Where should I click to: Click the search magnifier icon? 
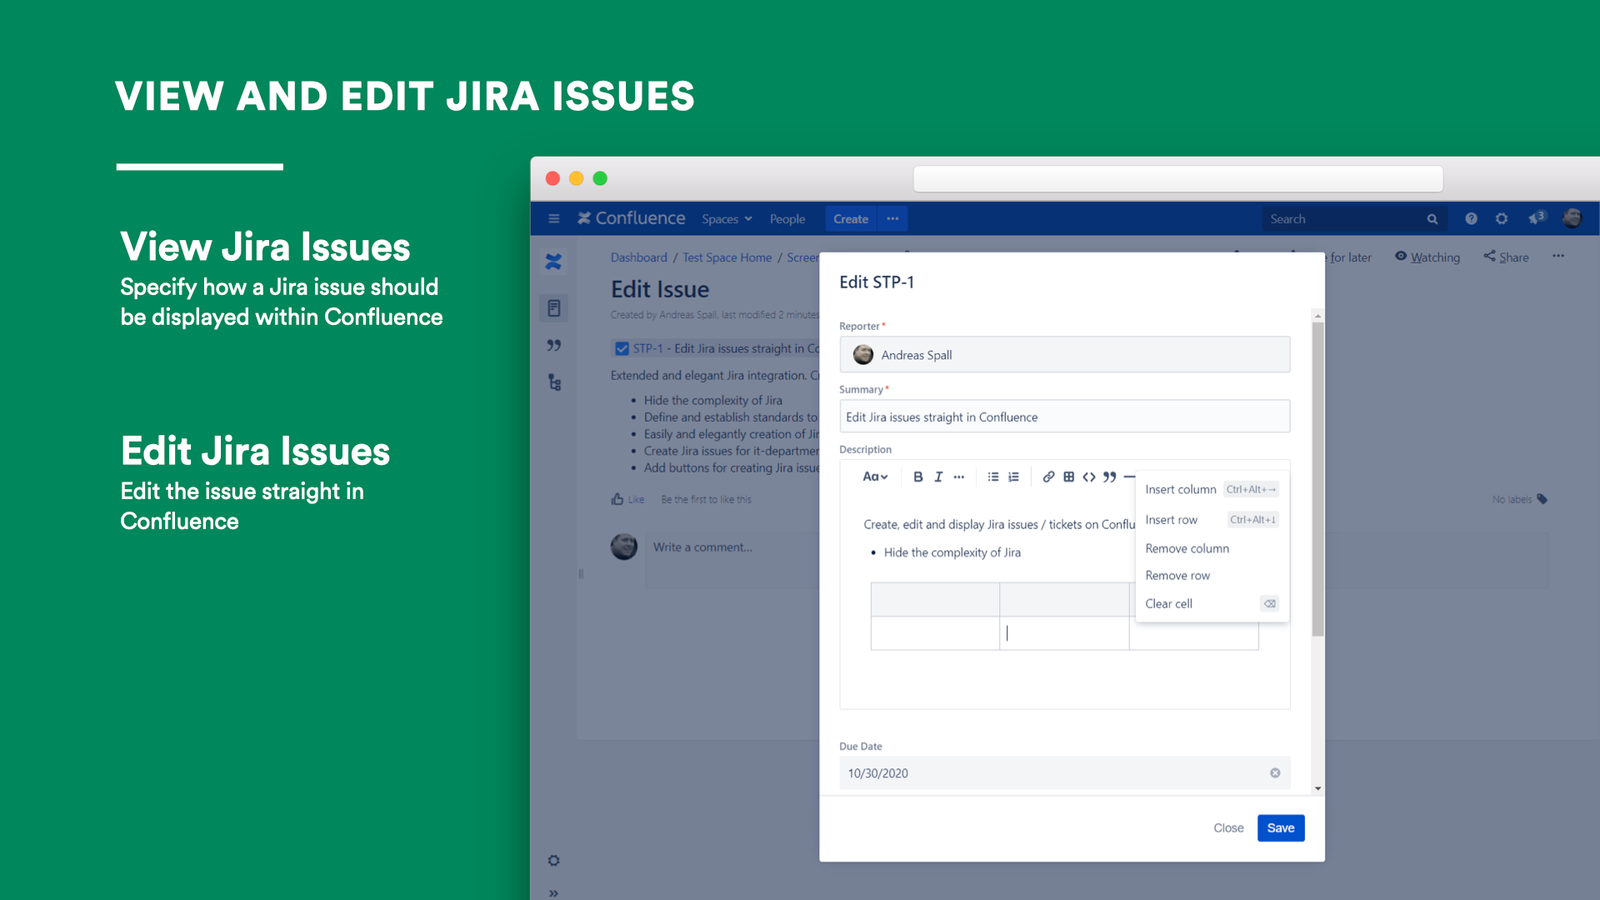tap(1432, 219)
